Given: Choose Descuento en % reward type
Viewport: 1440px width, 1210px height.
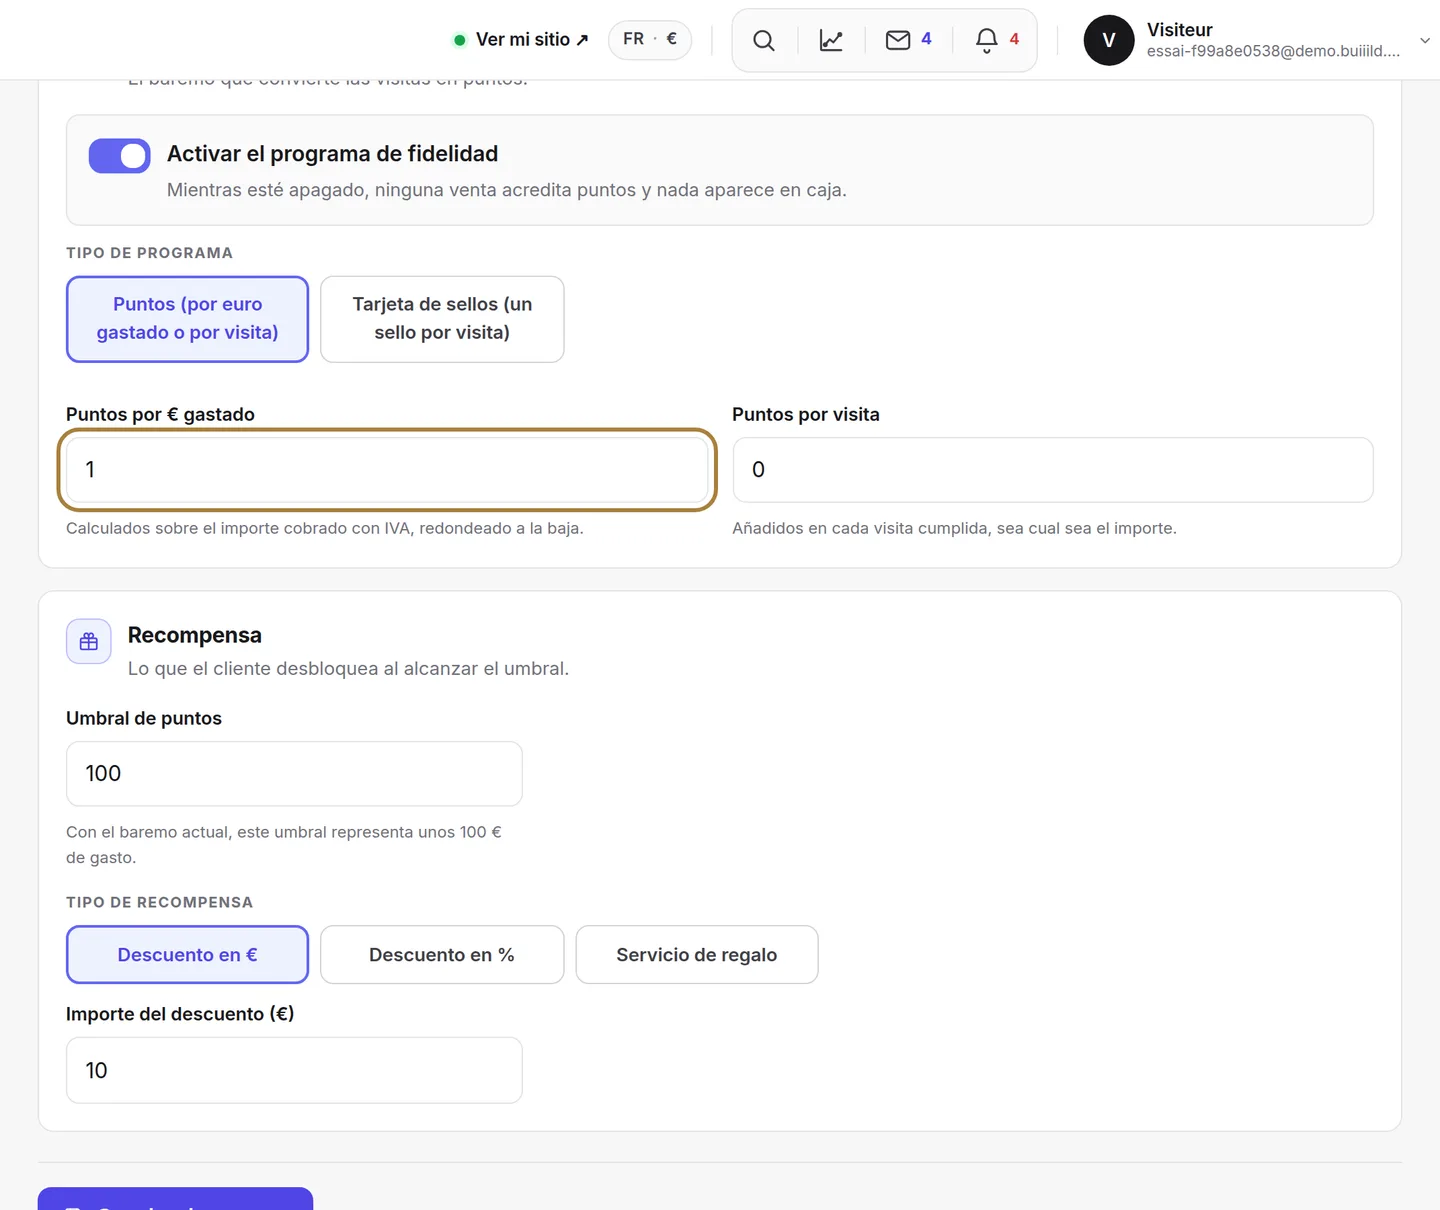Looking at the screenshot, I should 442,955.
